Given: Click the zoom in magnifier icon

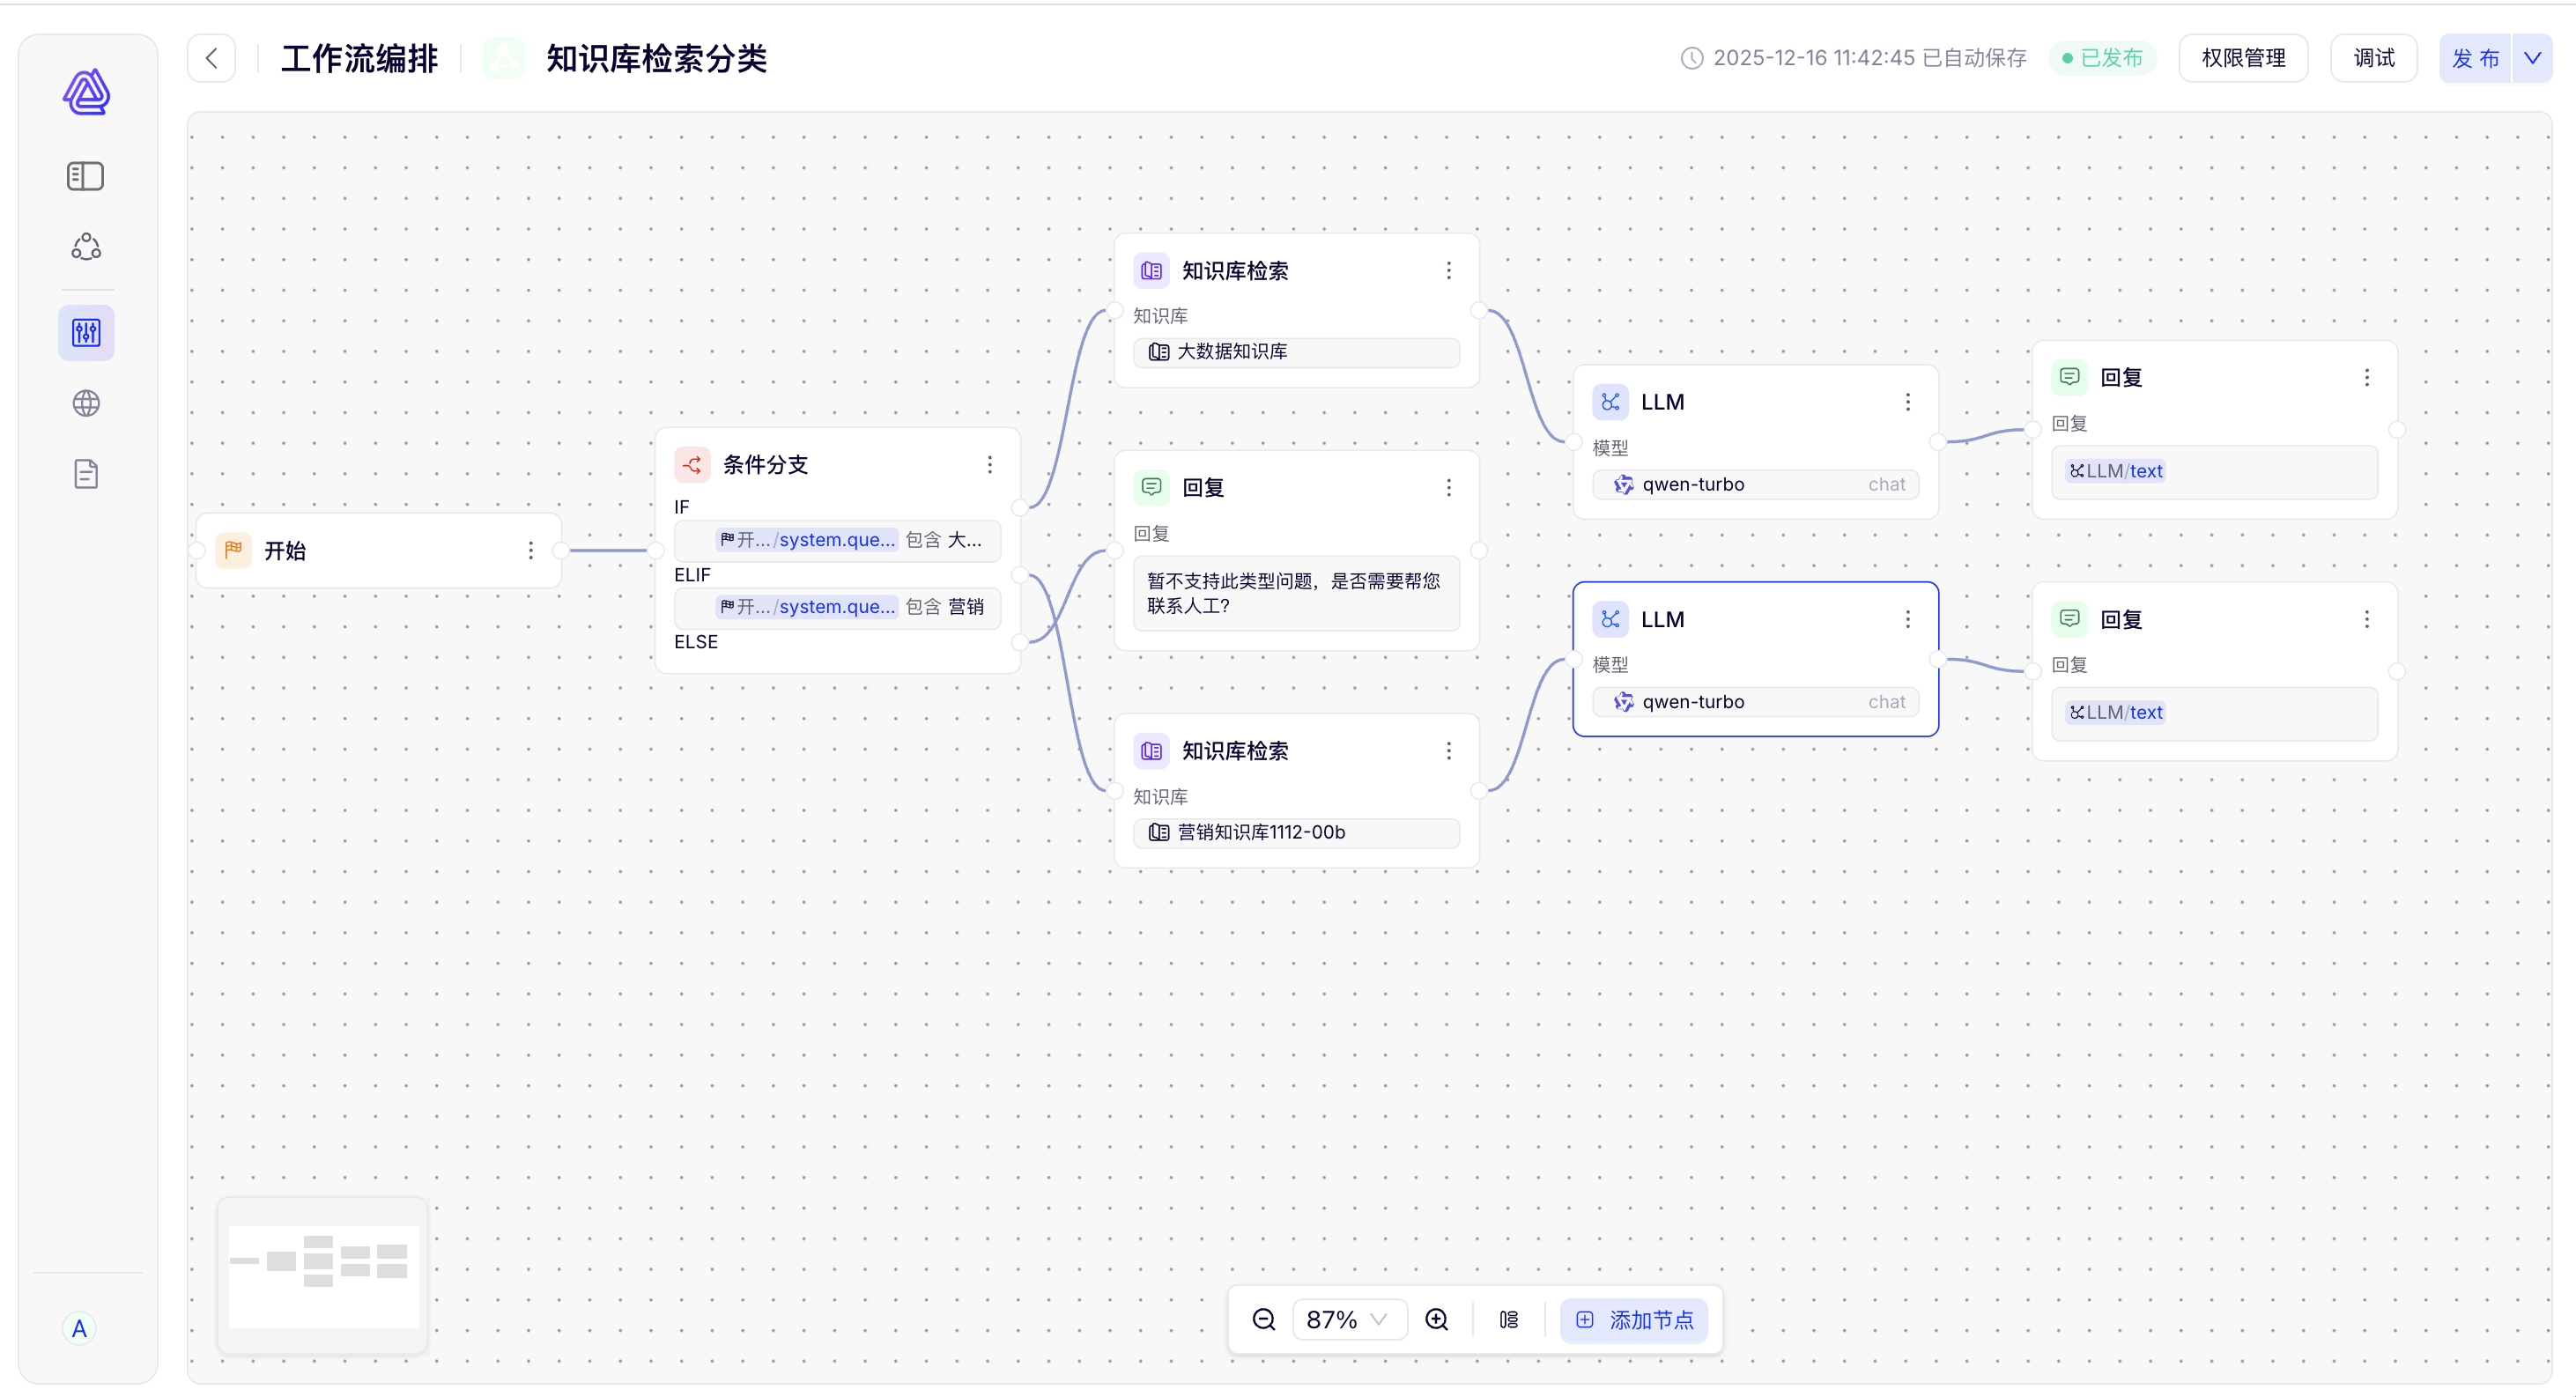Looking at the screenshot, I should click(1436, 1319).
